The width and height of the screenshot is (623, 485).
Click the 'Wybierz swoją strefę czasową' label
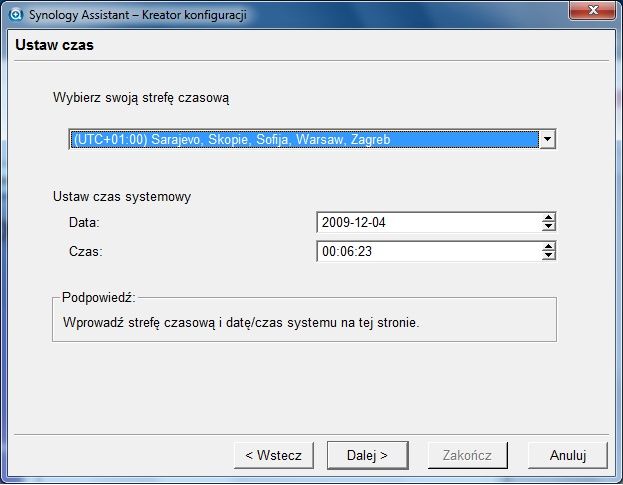click(x=141, y=97)
